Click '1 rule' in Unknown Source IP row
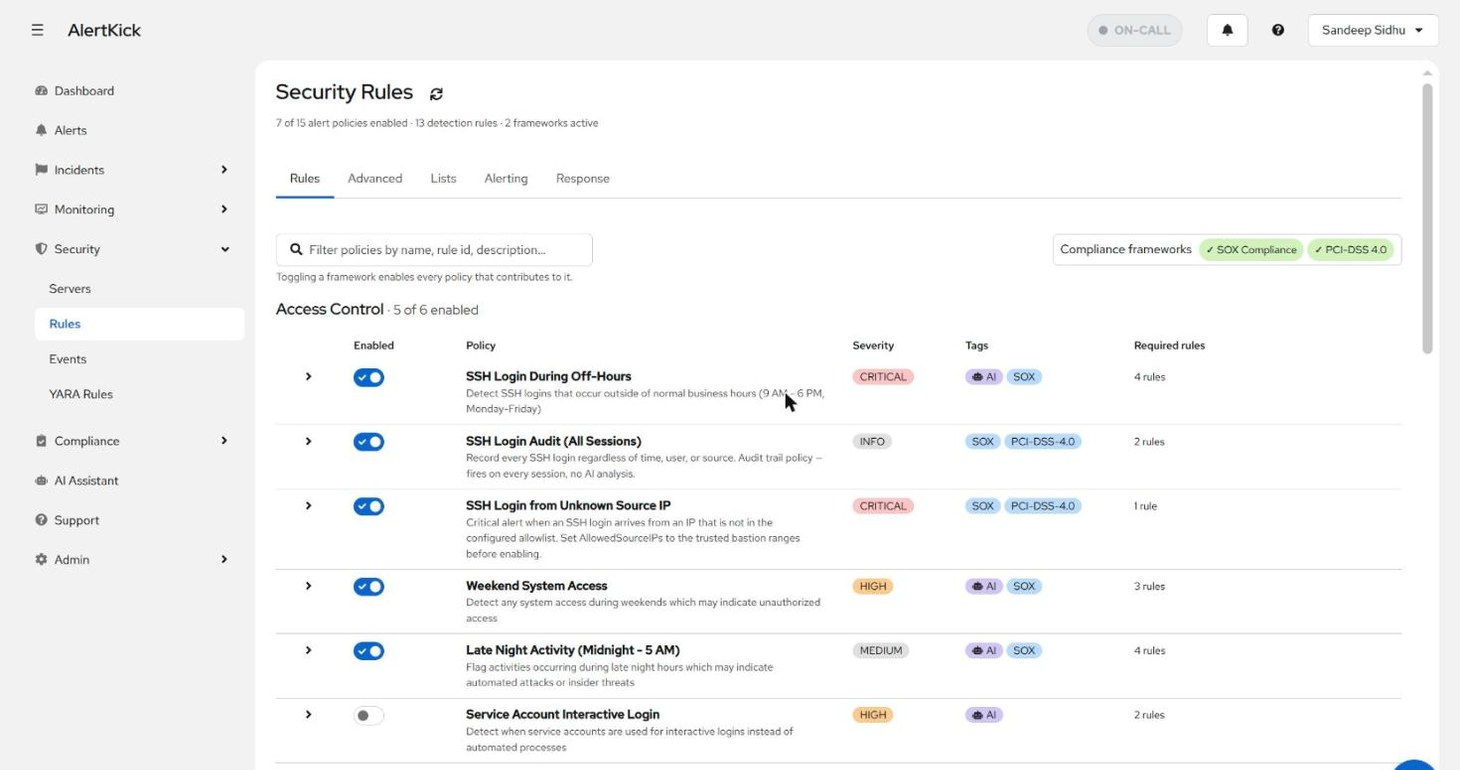The width and height of the screenshot is (1460, 770). (x=1145, y=506)
